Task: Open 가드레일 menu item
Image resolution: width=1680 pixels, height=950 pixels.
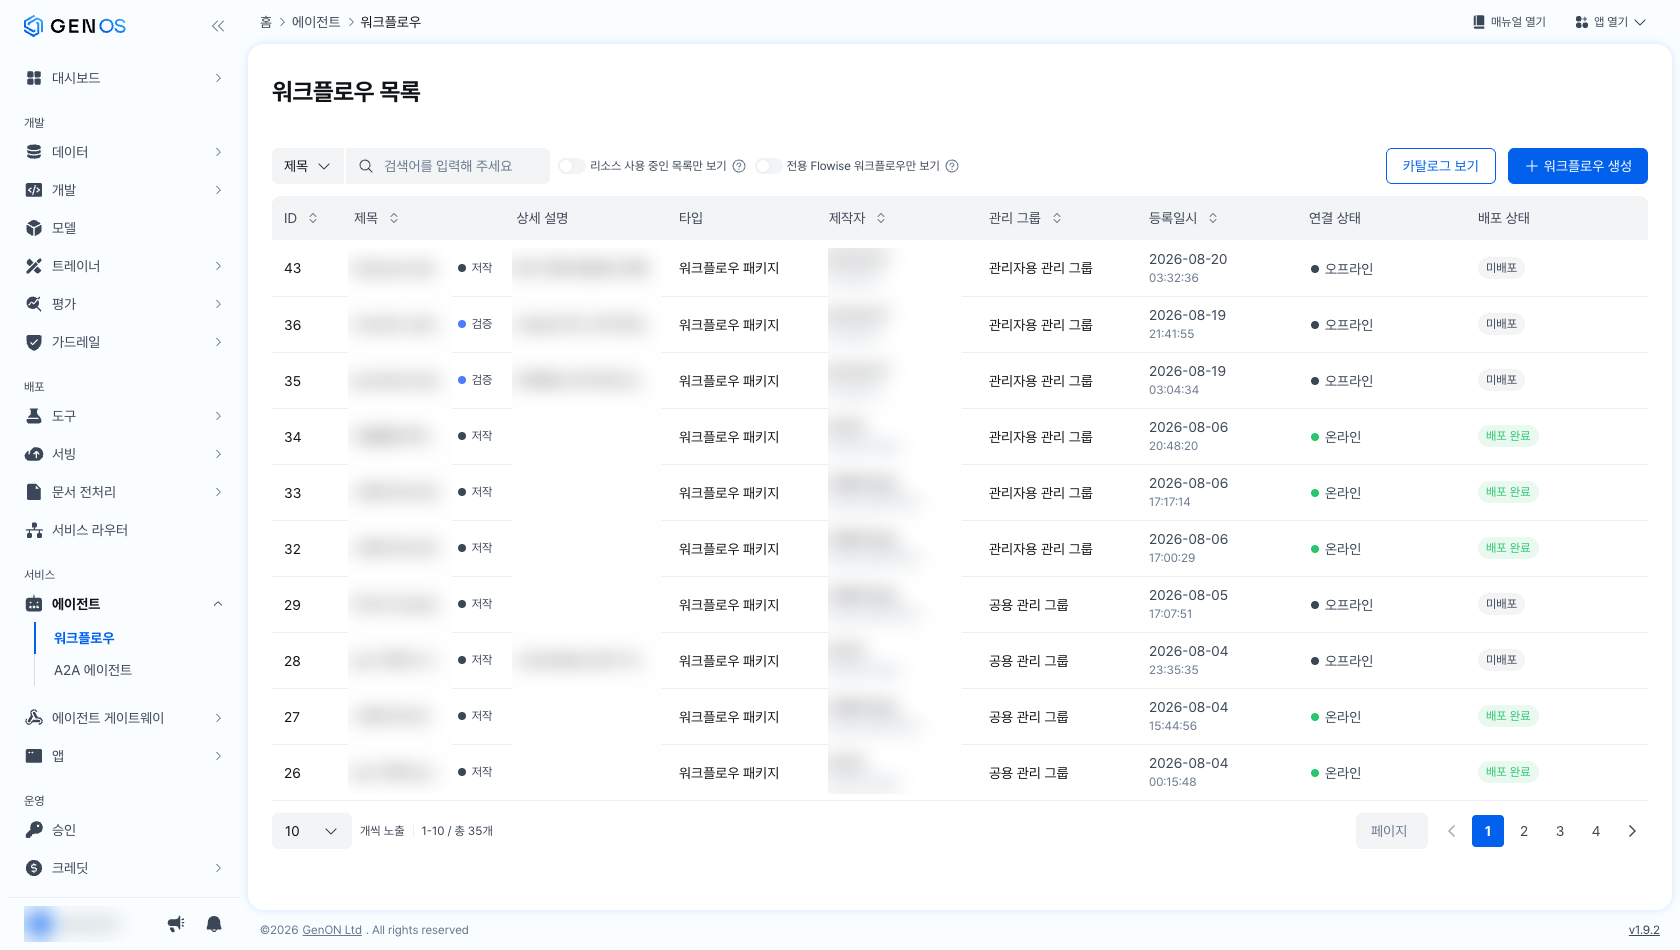Action: (124, 342)
